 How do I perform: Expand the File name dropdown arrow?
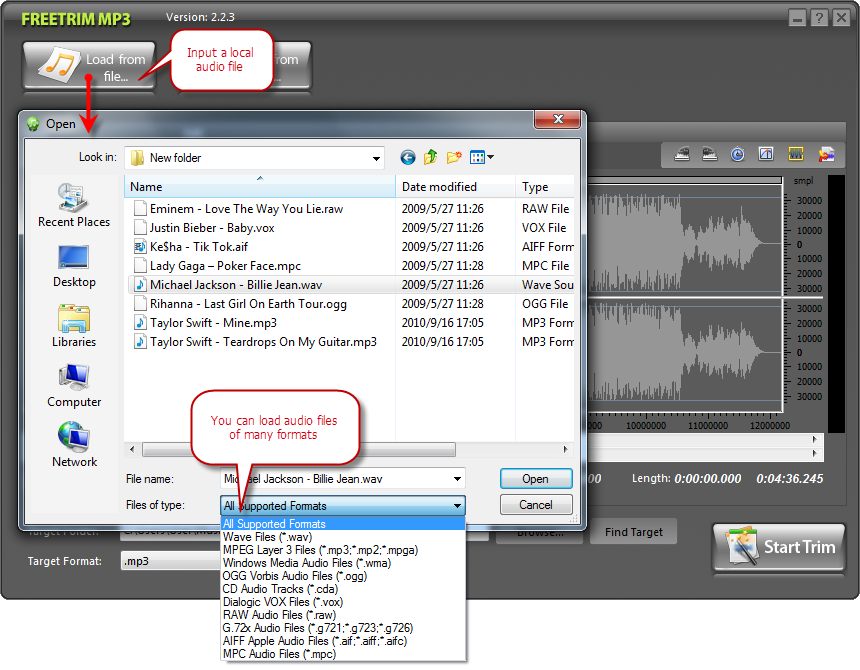457,479
